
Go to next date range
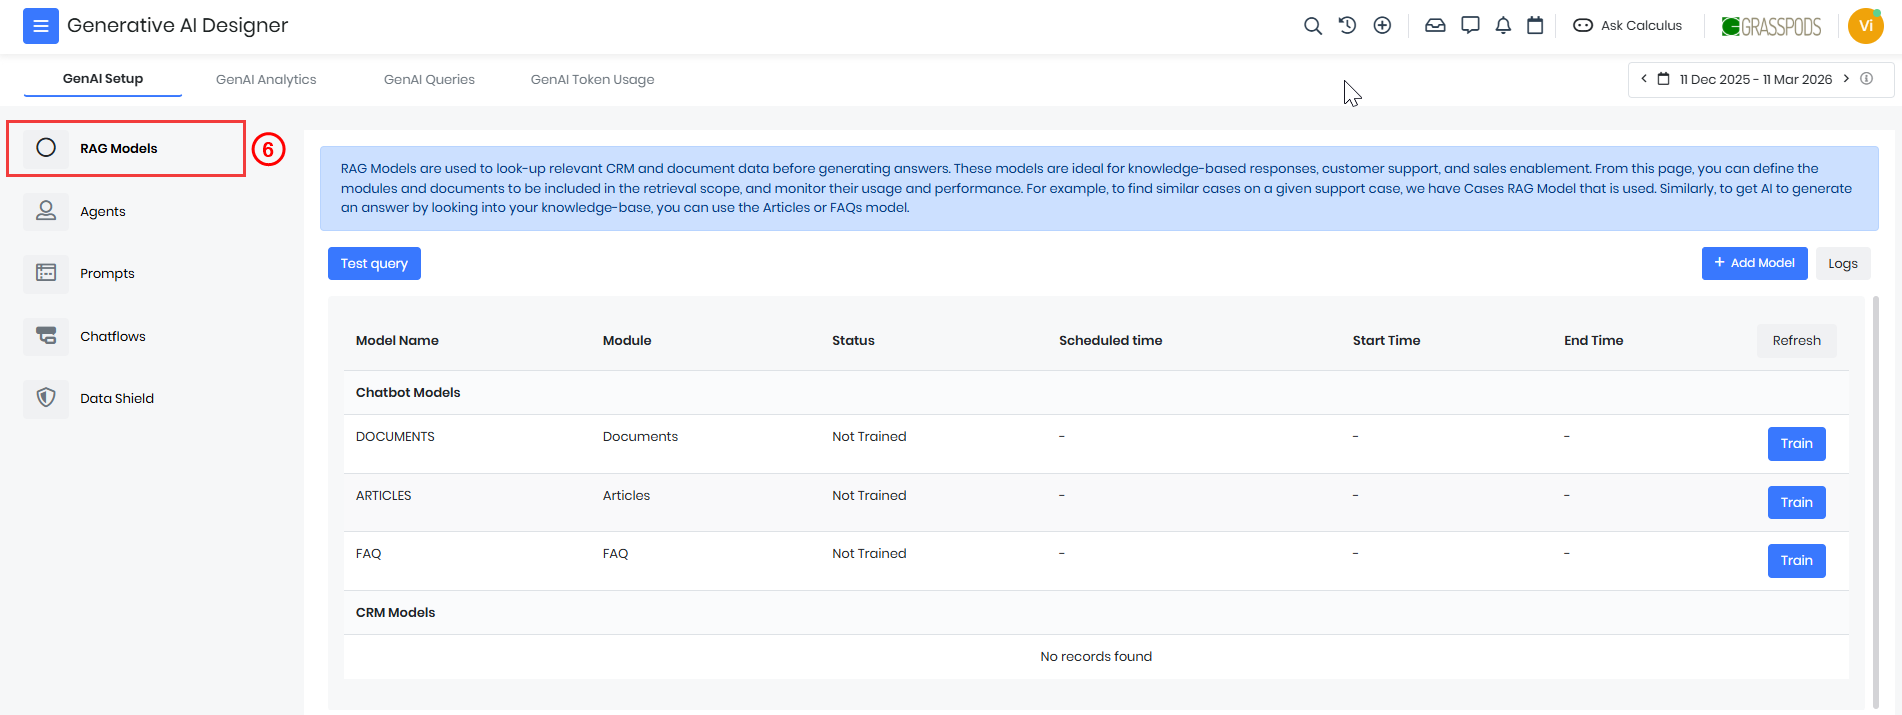point(1846,79)
